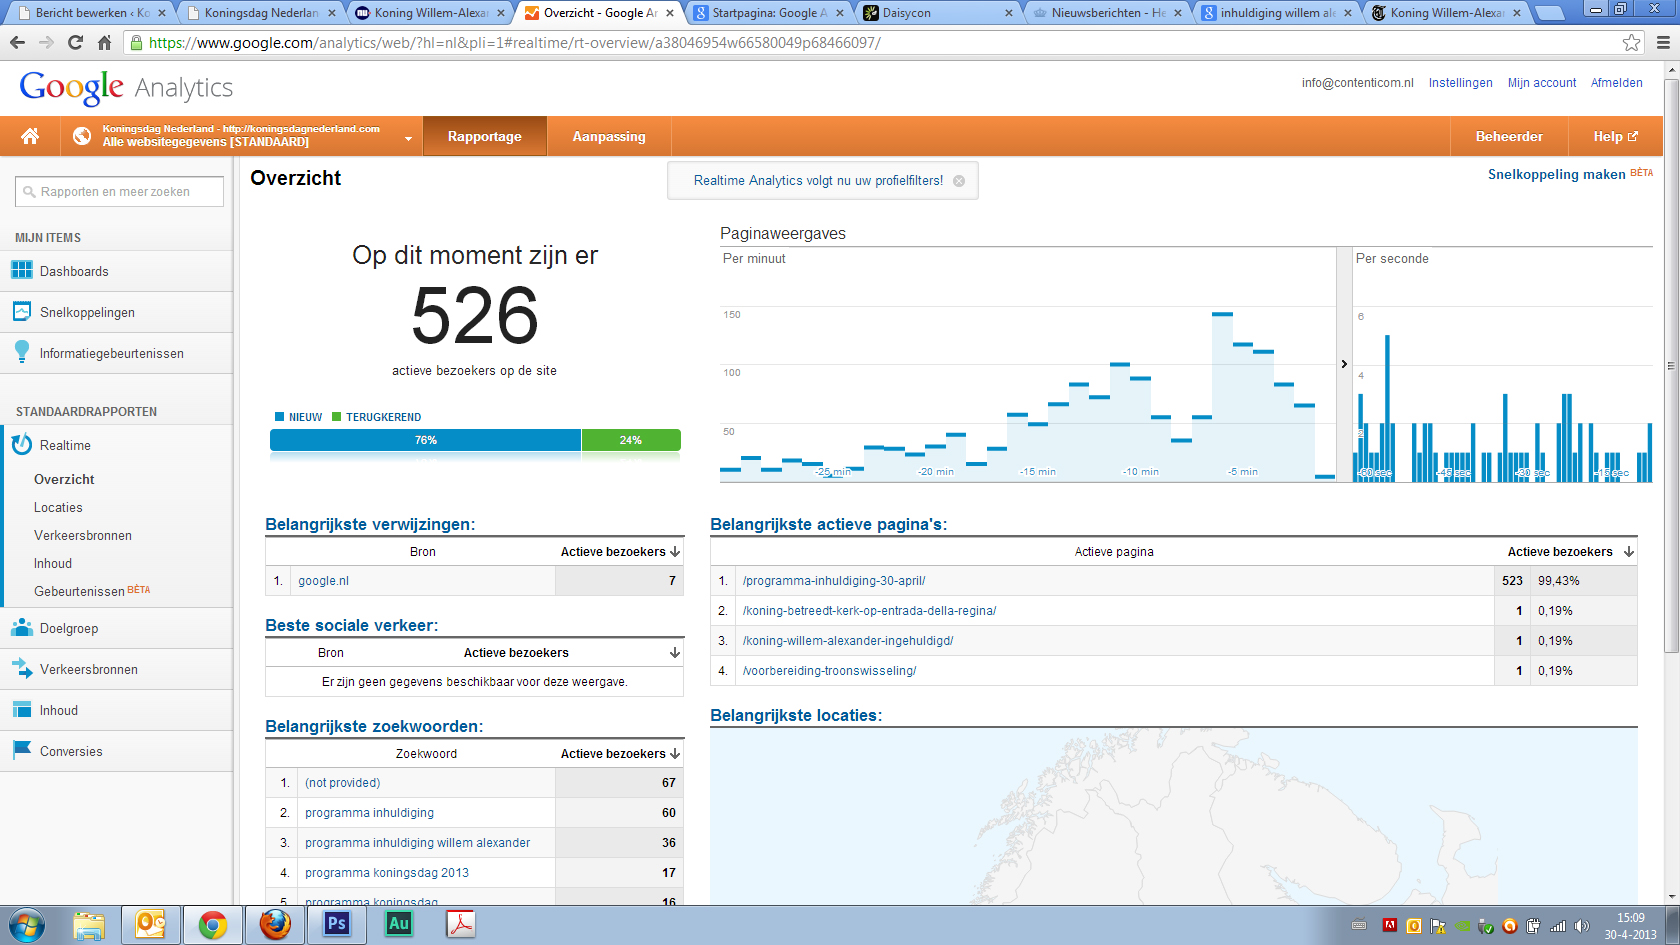This screenshot has height=945, width=1680.
Task: Click the green 24% returning visitors bar
Action: coord(631,440)
